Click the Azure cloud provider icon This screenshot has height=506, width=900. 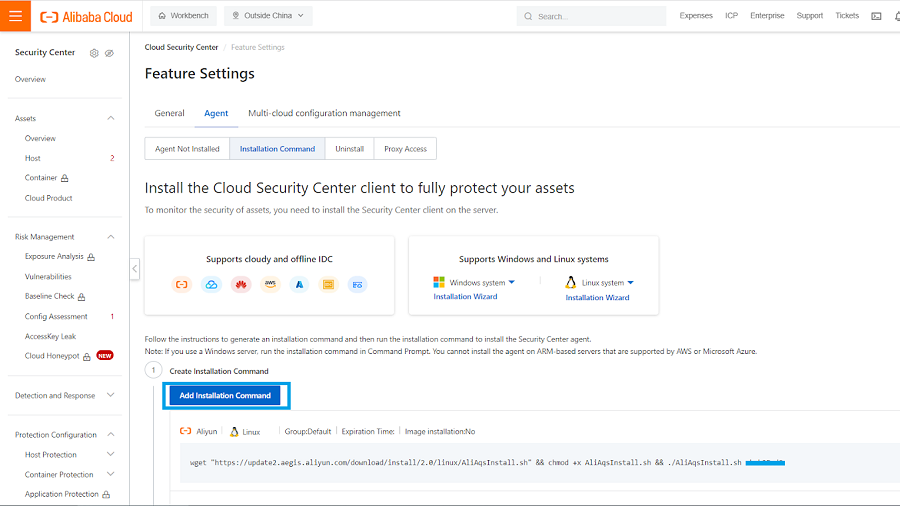pos(299,285)
